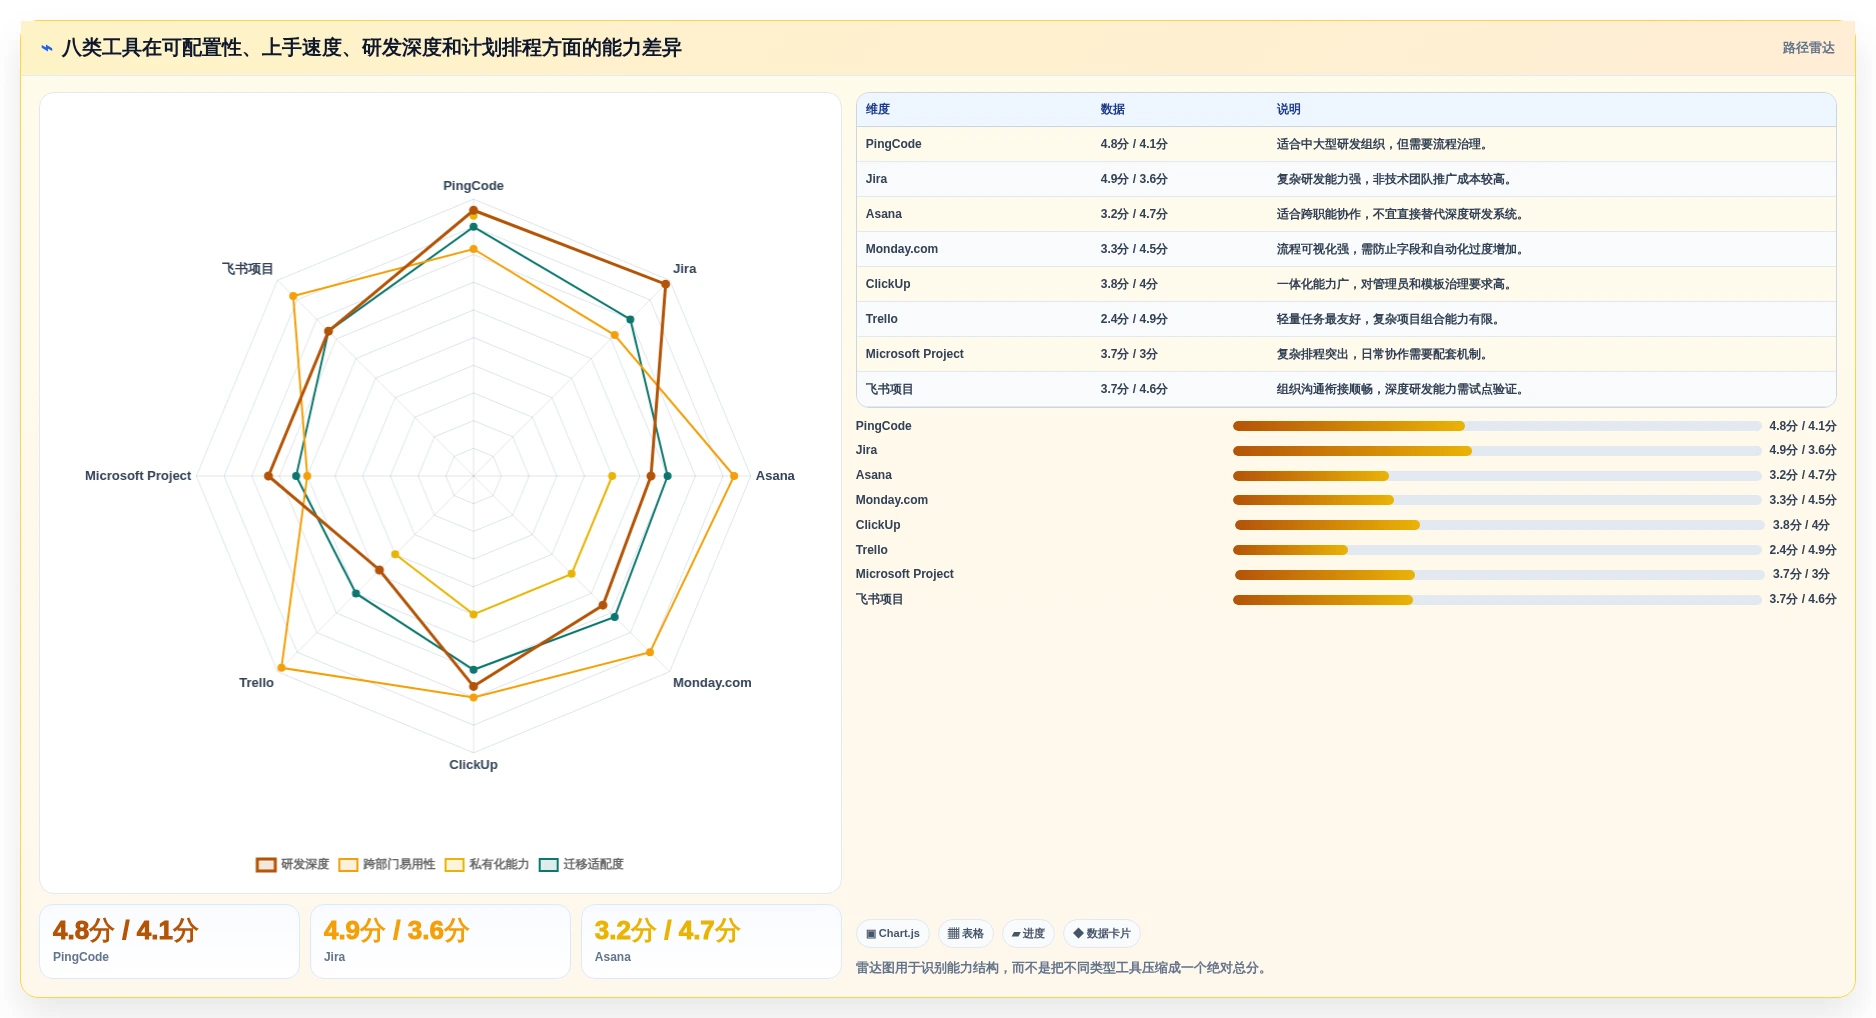Click the 路径雷达 label in header

tap(1808, 48)
